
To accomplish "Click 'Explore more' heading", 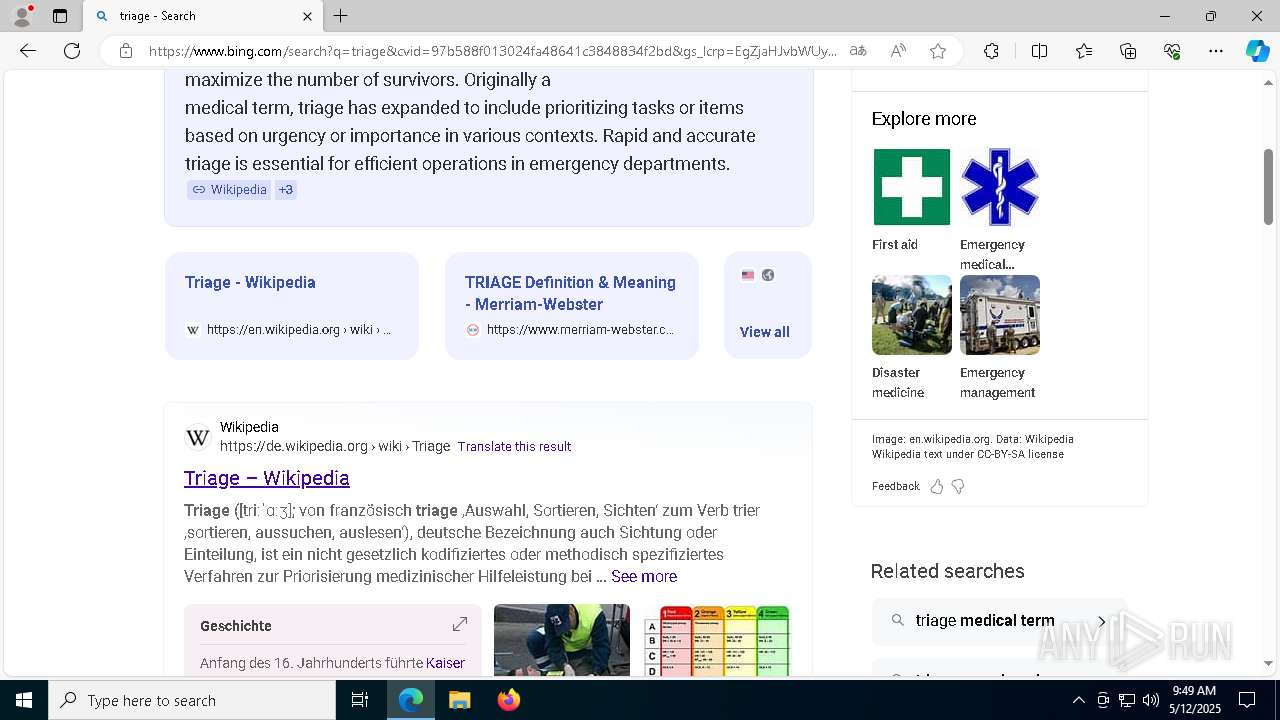I will coord(924,119).
